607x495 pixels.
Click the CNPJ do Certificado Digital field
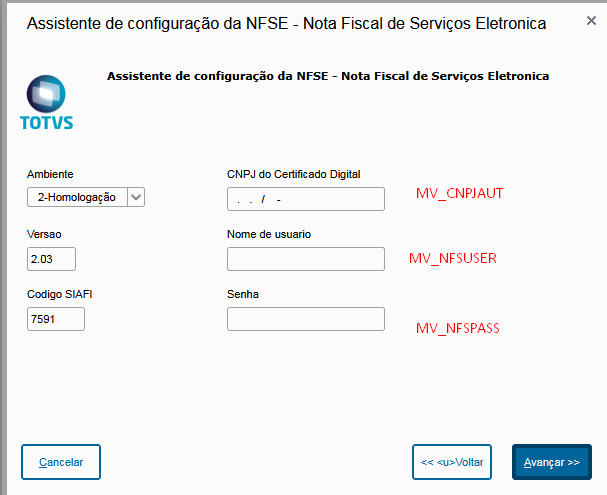305,199
